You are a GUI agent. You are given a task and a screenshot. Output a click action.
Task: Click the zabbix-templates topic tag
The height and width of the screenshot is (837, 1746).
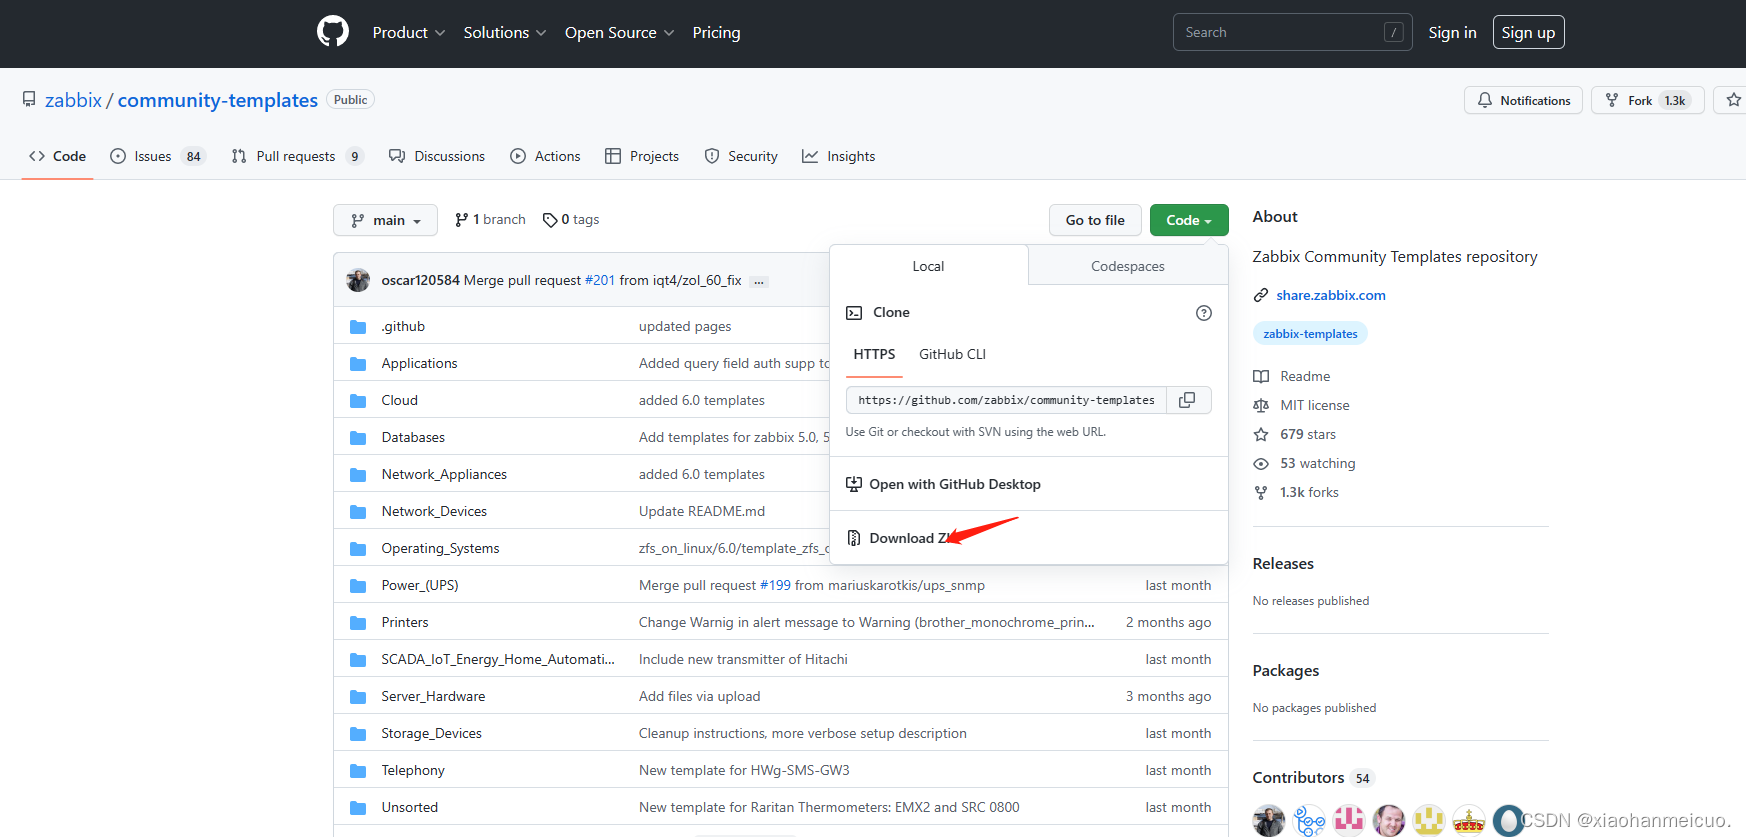coord(1310,334)
